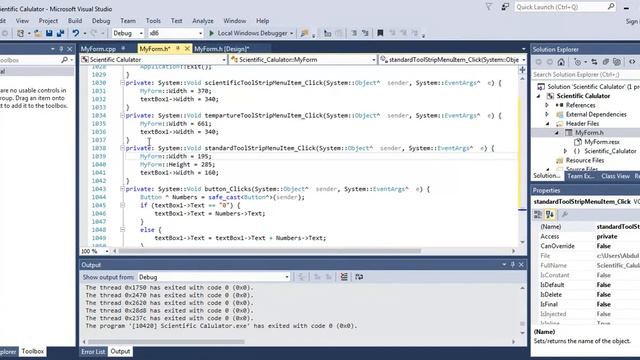This screenshot has width=640, height=360.
Task: Click the Quick Launch search box
Action: pos(565,7)
